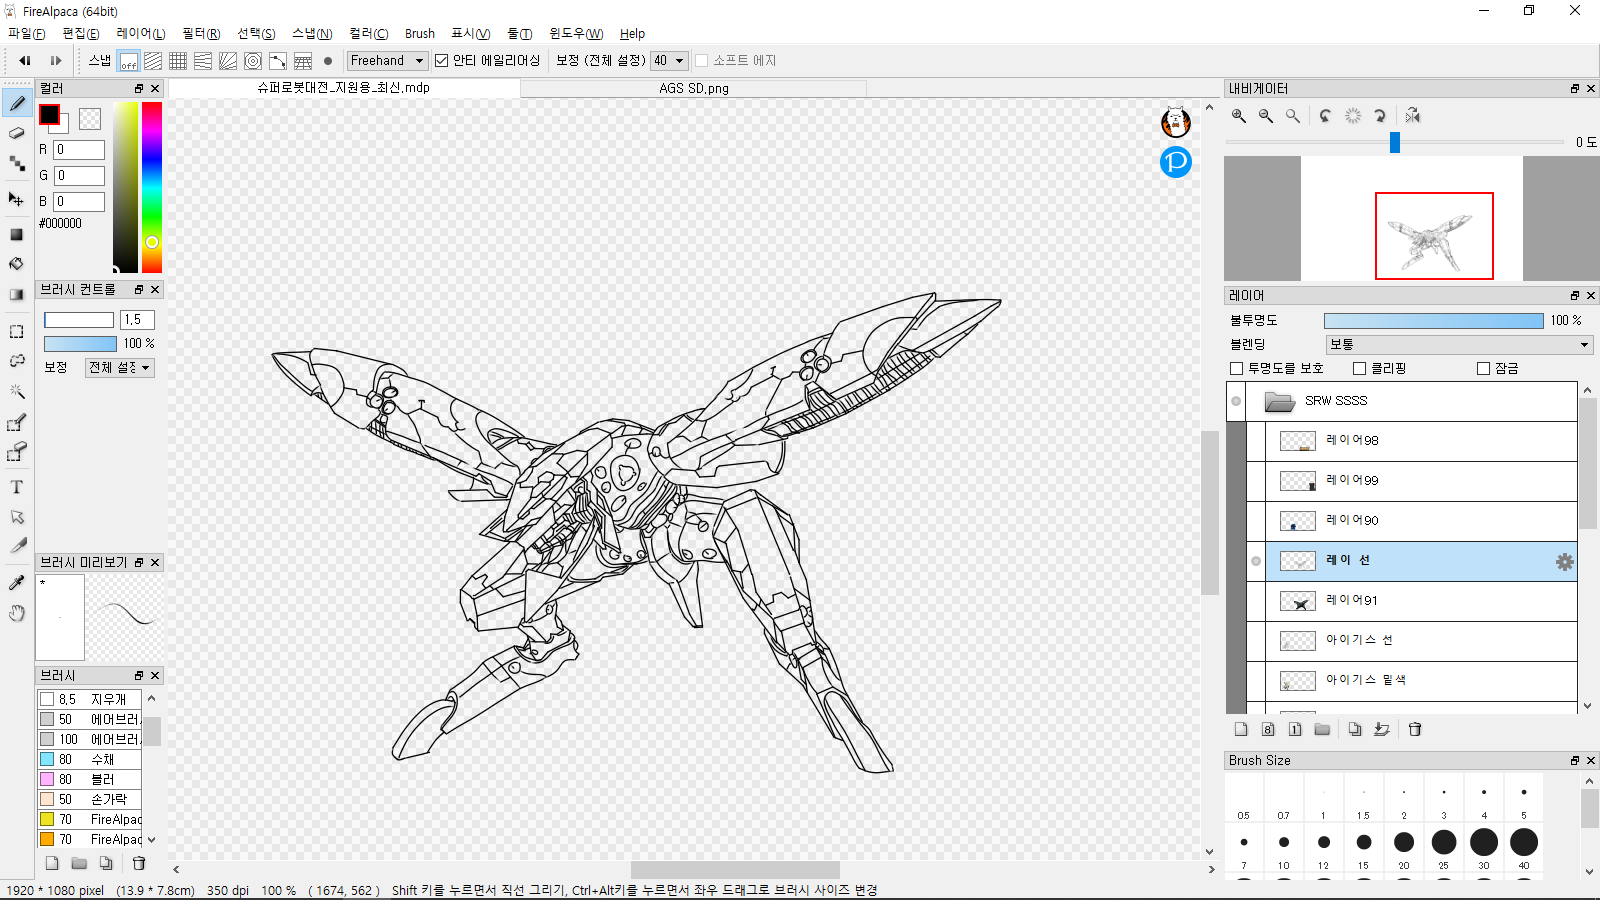Delete layer using trash icon in layer panel
Screen dimensions: 1600x900
click(1415, 729)
